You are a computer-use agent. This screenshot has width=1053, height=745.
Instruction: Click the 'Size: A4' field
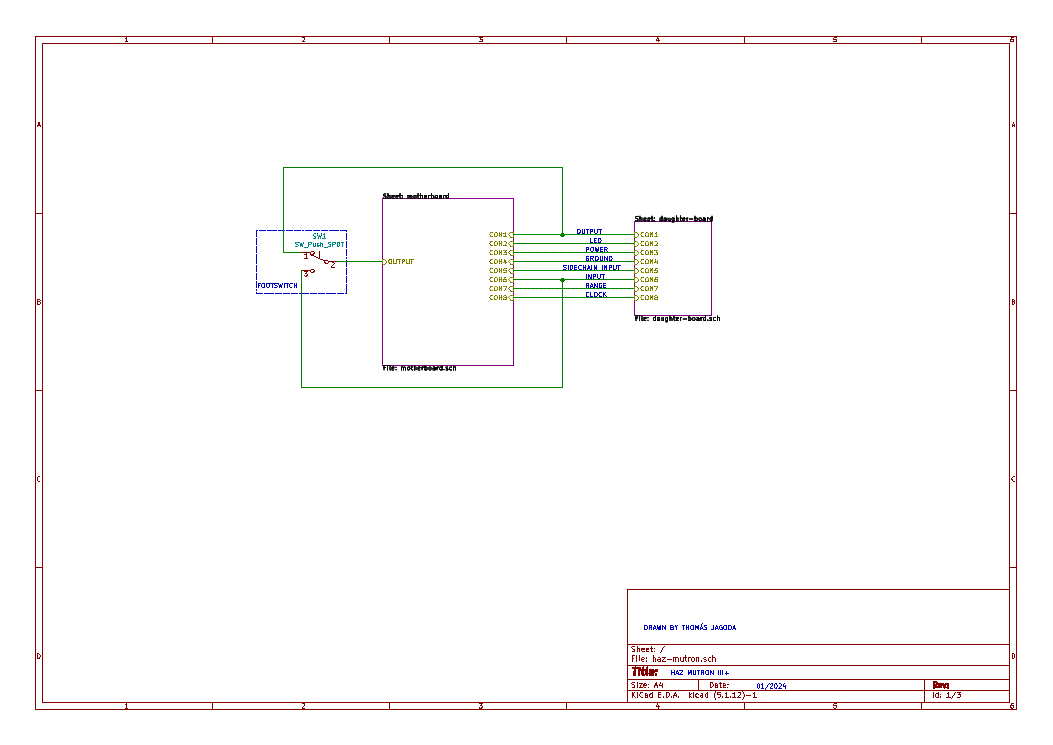tap(647, 685)
